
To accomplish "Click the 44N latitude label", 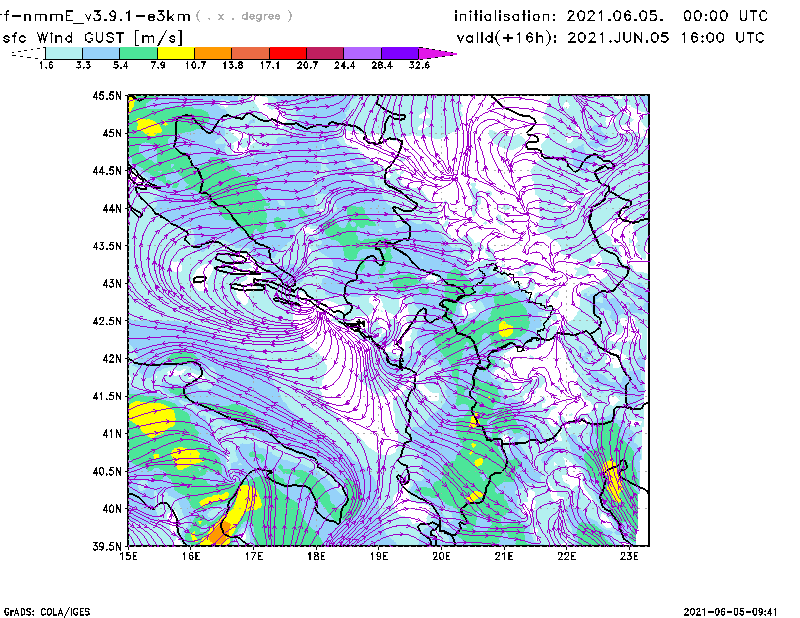I will point(112,208).
